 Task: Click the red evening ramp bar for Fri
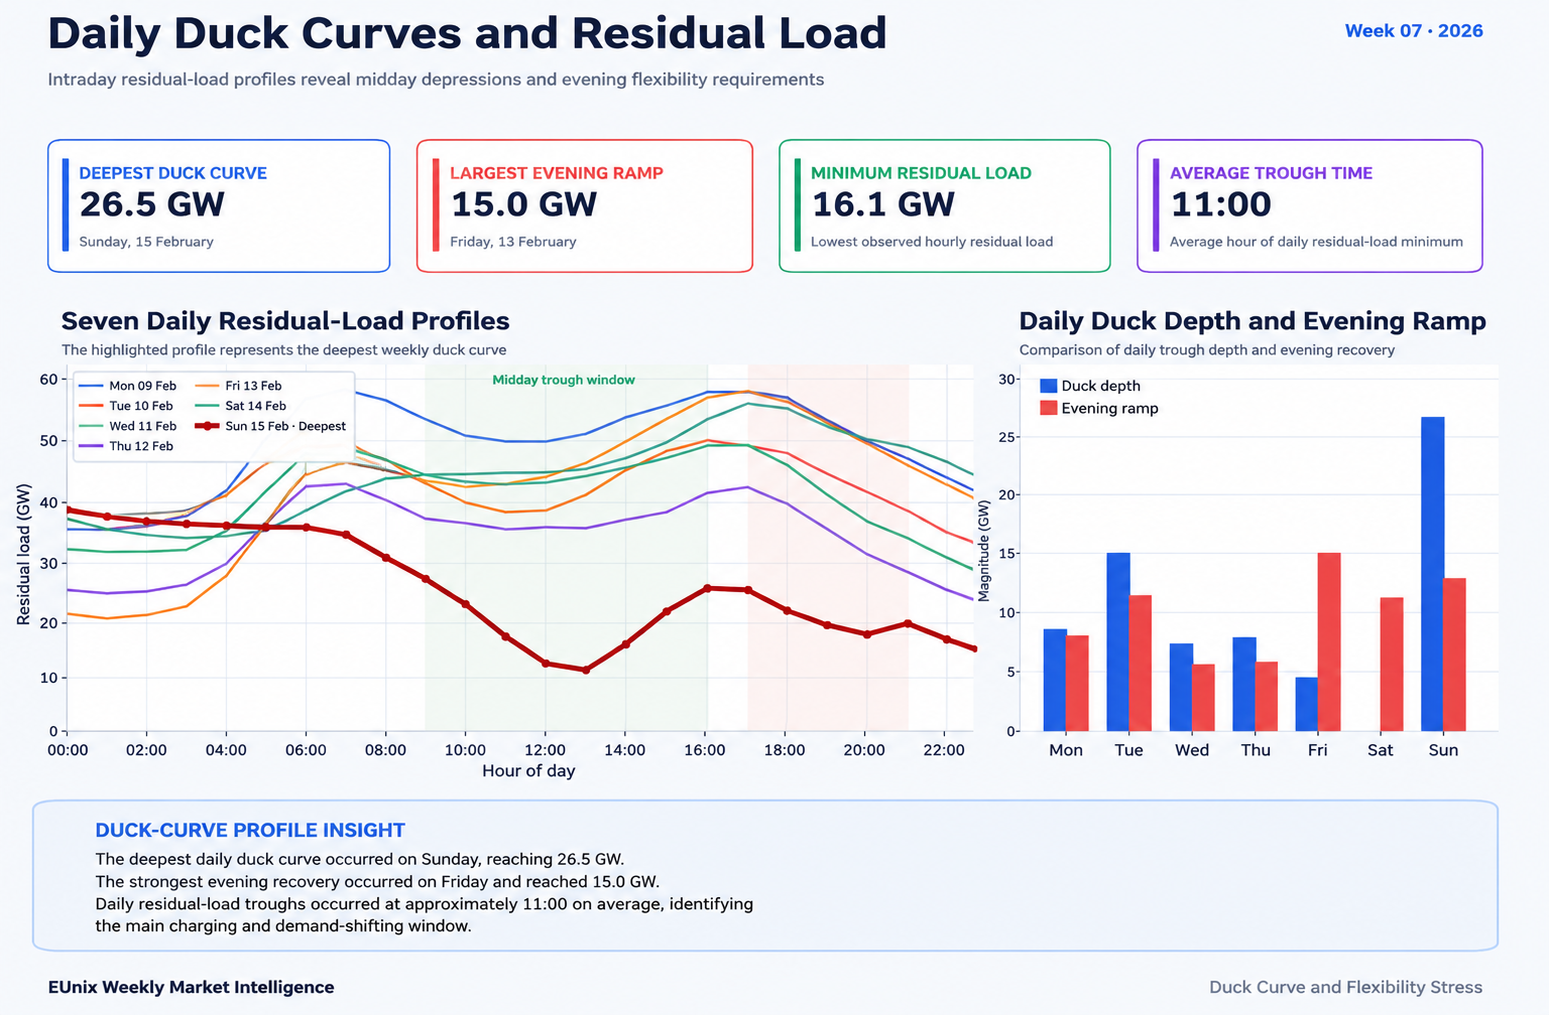coord(1329,642)
